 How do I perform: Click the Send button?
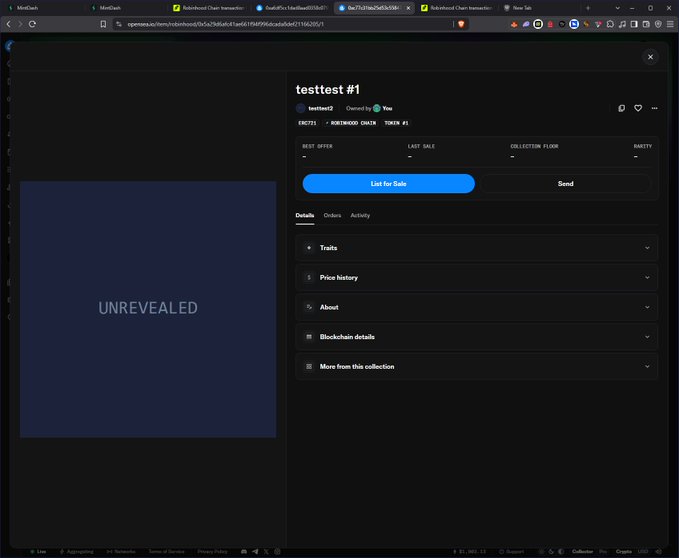[x=565, y=184]
